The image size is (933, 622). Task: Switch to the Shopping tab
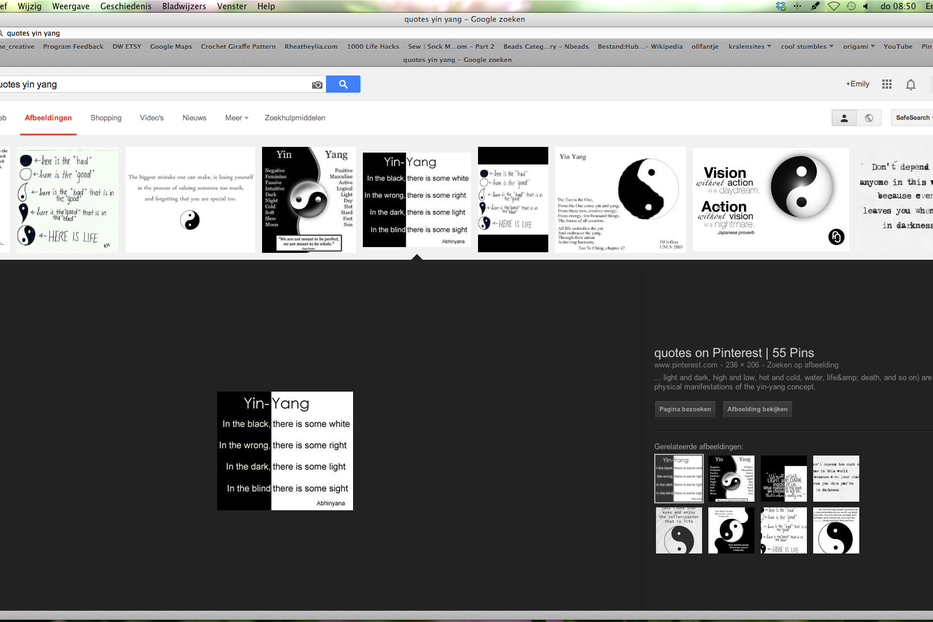coord(106,118)
